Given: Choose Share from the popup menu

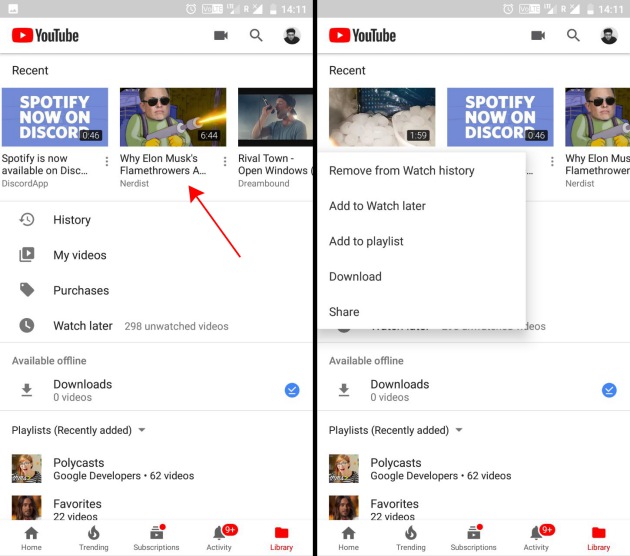Looking at the screenshot, I should 421,312.
